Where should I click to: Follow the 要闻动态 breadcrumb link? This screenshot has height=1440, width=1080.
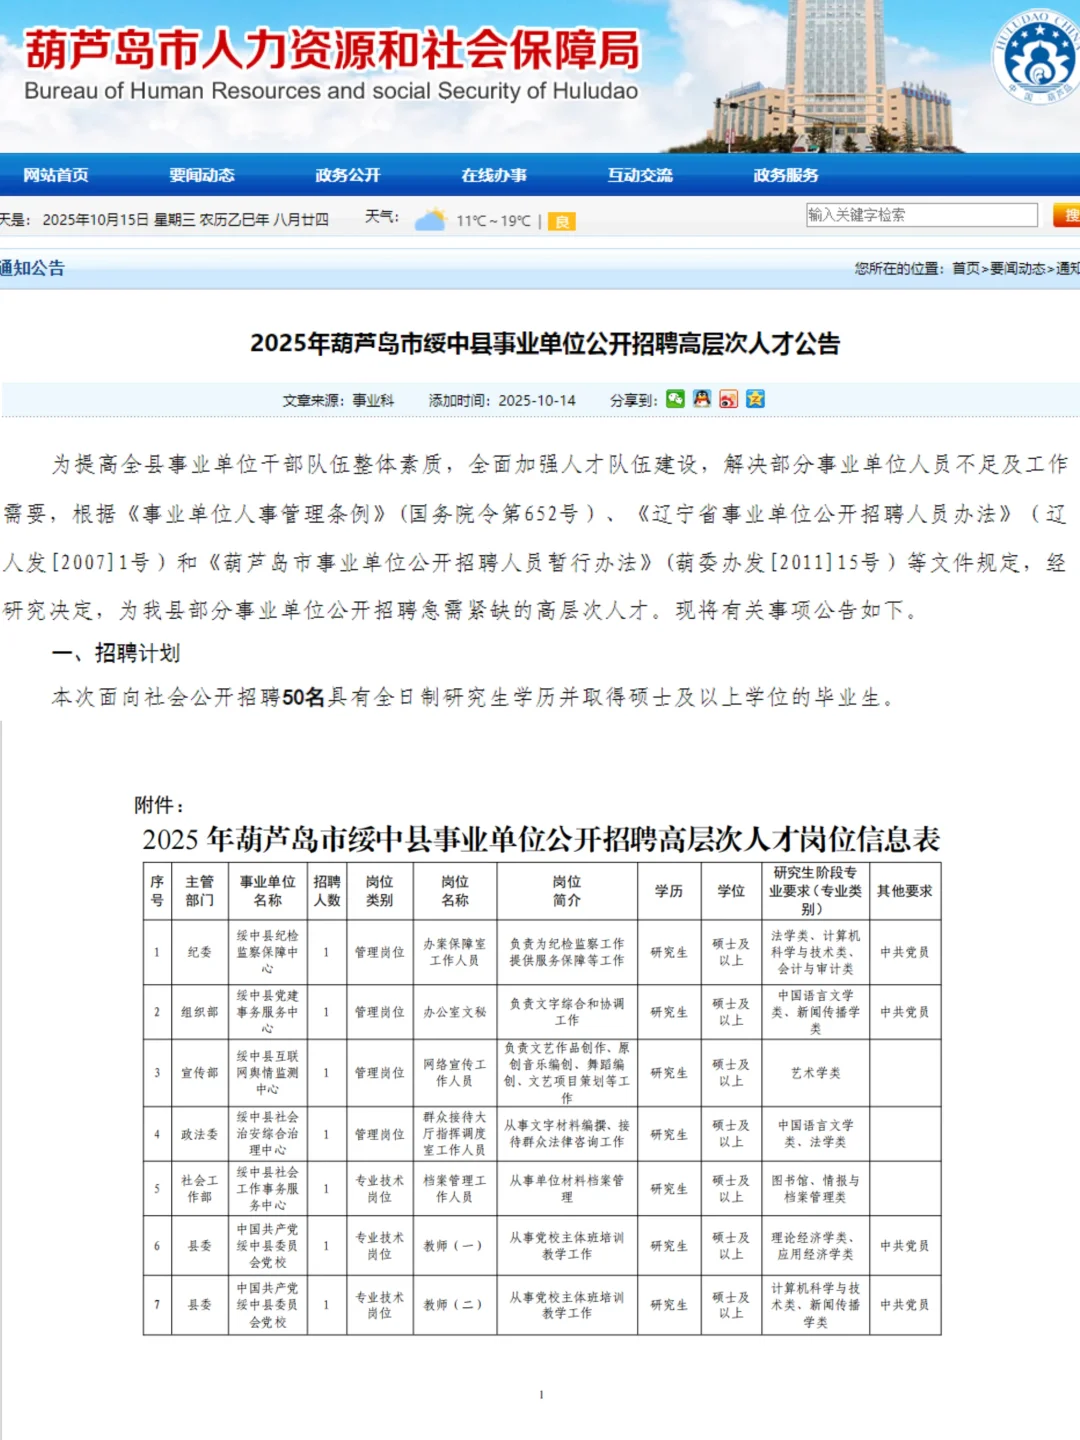tap(1018, 268)
